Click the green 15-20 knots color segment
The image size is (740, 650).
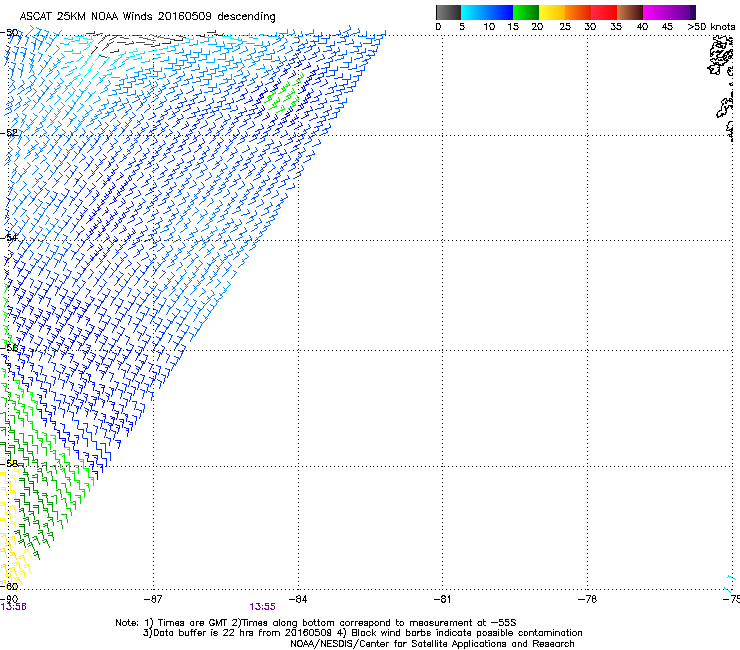pos(526,12)
